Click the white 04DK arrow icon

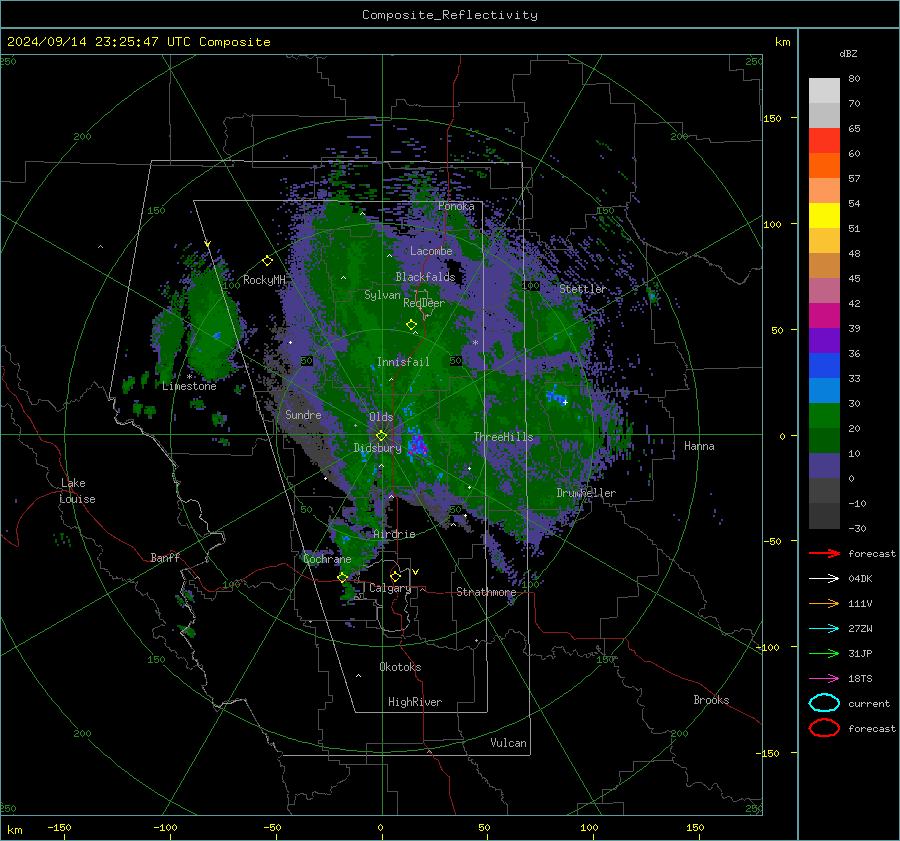pos(824,579)
